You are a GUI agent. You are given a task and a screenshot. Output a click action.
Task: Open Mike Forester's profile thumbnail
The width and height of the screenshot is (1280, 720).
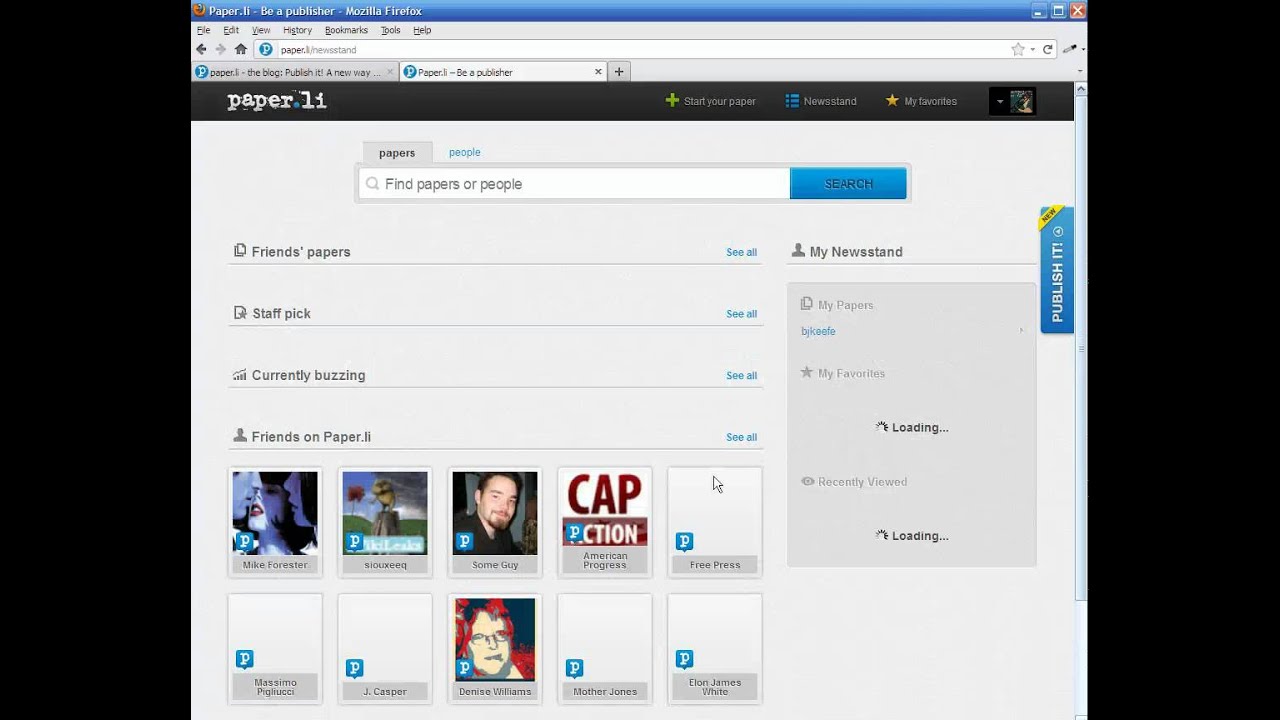point(275,513)
